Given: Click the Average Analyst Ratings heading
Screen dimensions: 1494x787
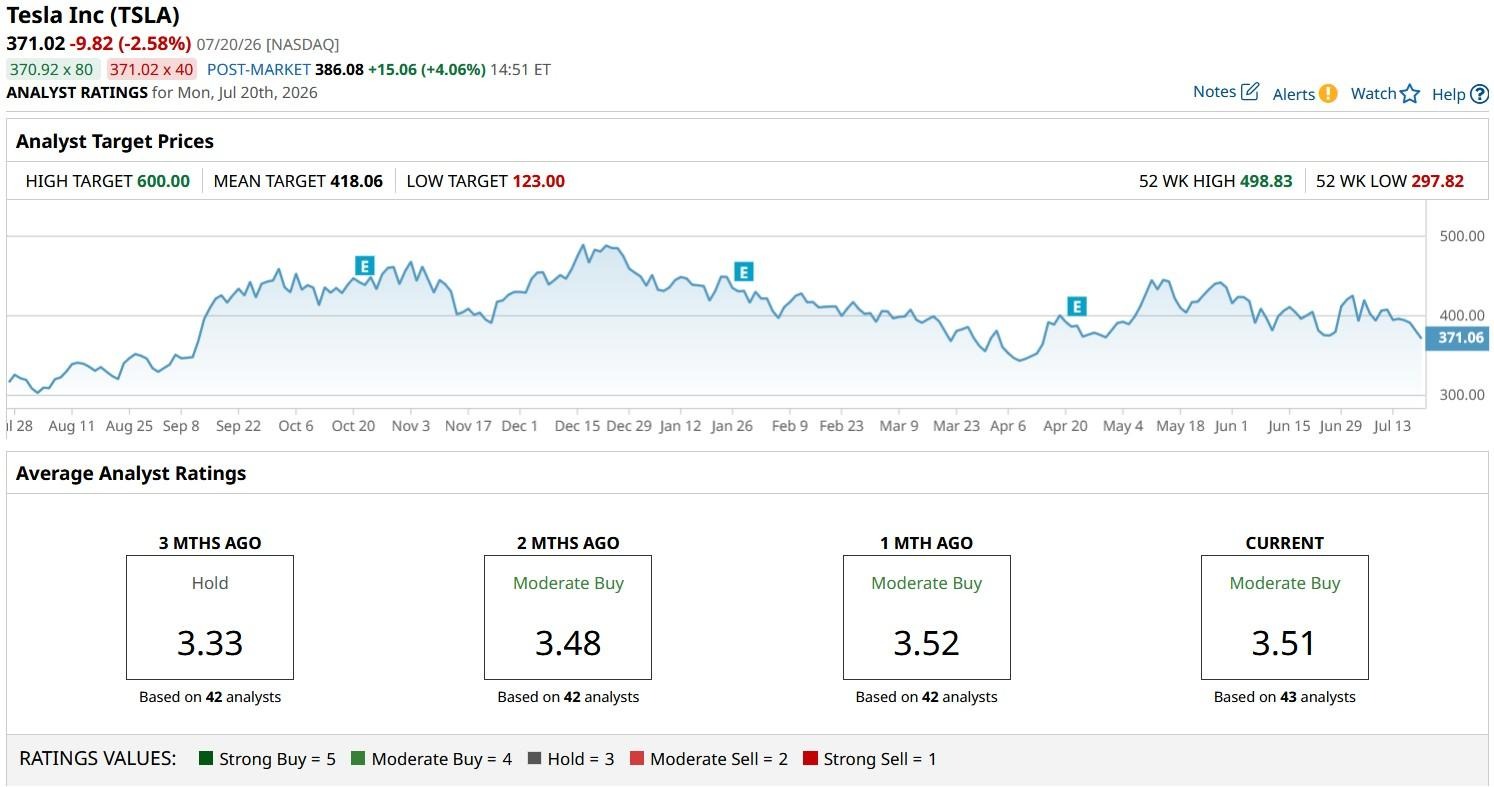Looking at the screenshot, I should click(131, 473).
